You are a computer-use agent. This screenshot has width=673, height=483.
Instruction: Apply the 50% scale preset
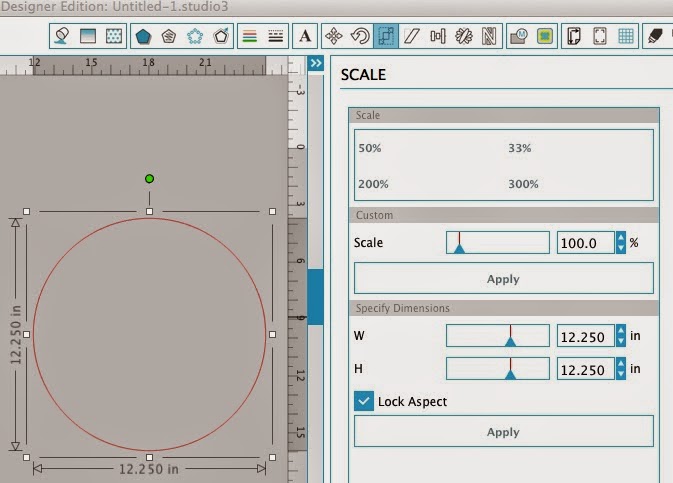370,148
